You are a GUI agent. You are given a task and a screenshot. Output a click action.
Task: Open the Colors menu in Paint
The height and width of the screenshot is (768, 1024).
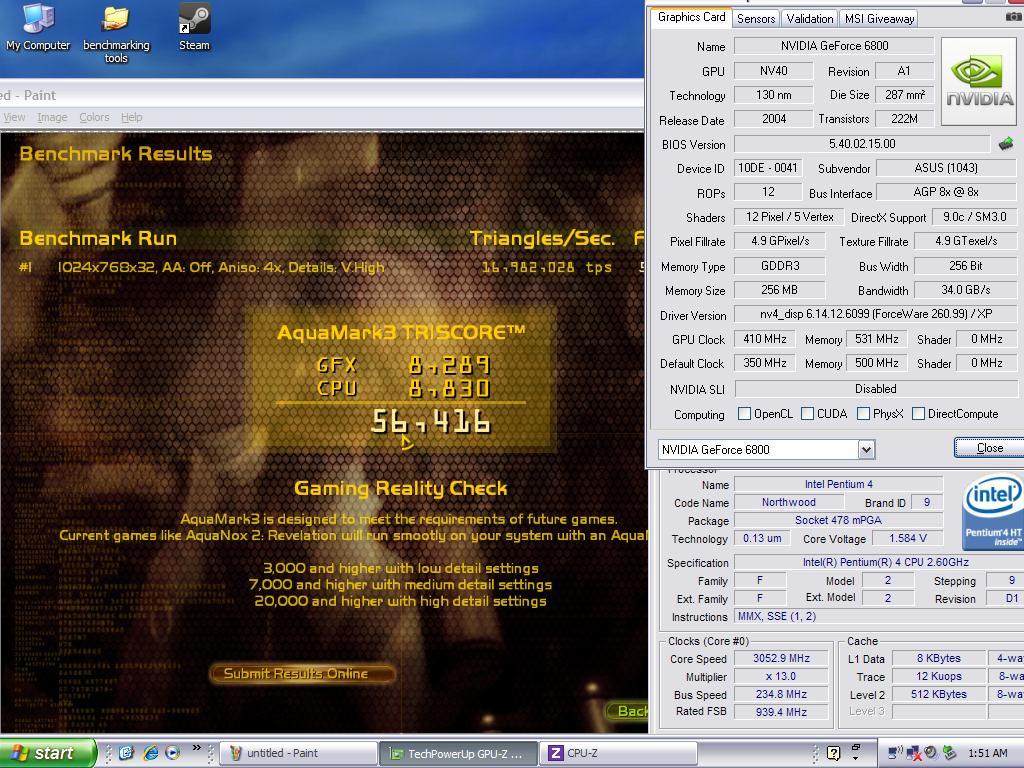[x=94, y=118]
